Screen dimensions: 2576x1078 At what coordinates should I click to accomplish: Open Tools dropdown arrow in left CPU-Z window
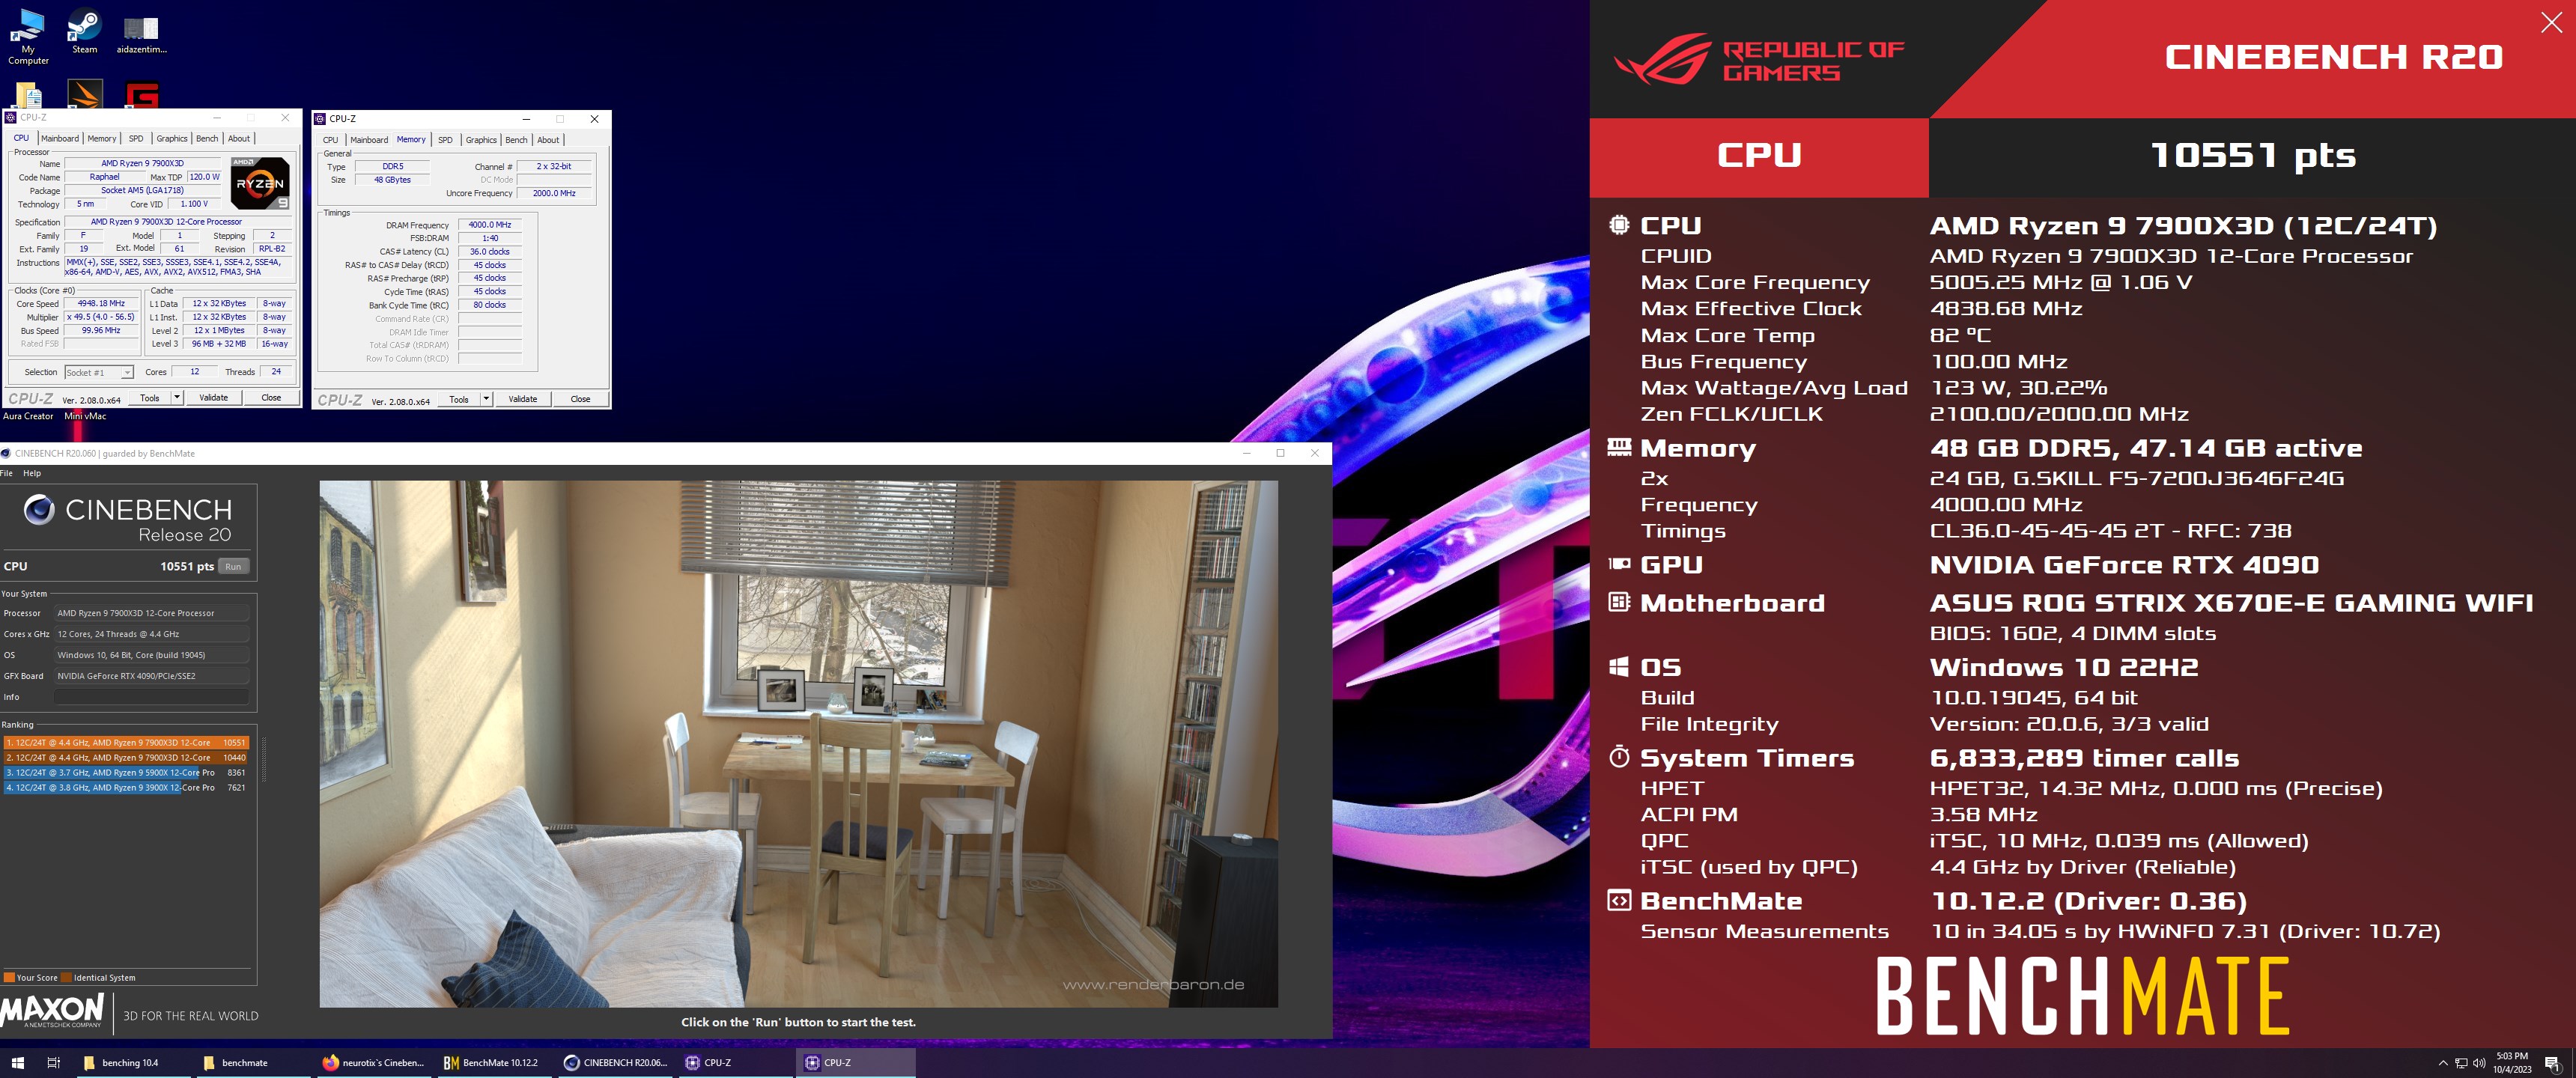coord(177,397)
